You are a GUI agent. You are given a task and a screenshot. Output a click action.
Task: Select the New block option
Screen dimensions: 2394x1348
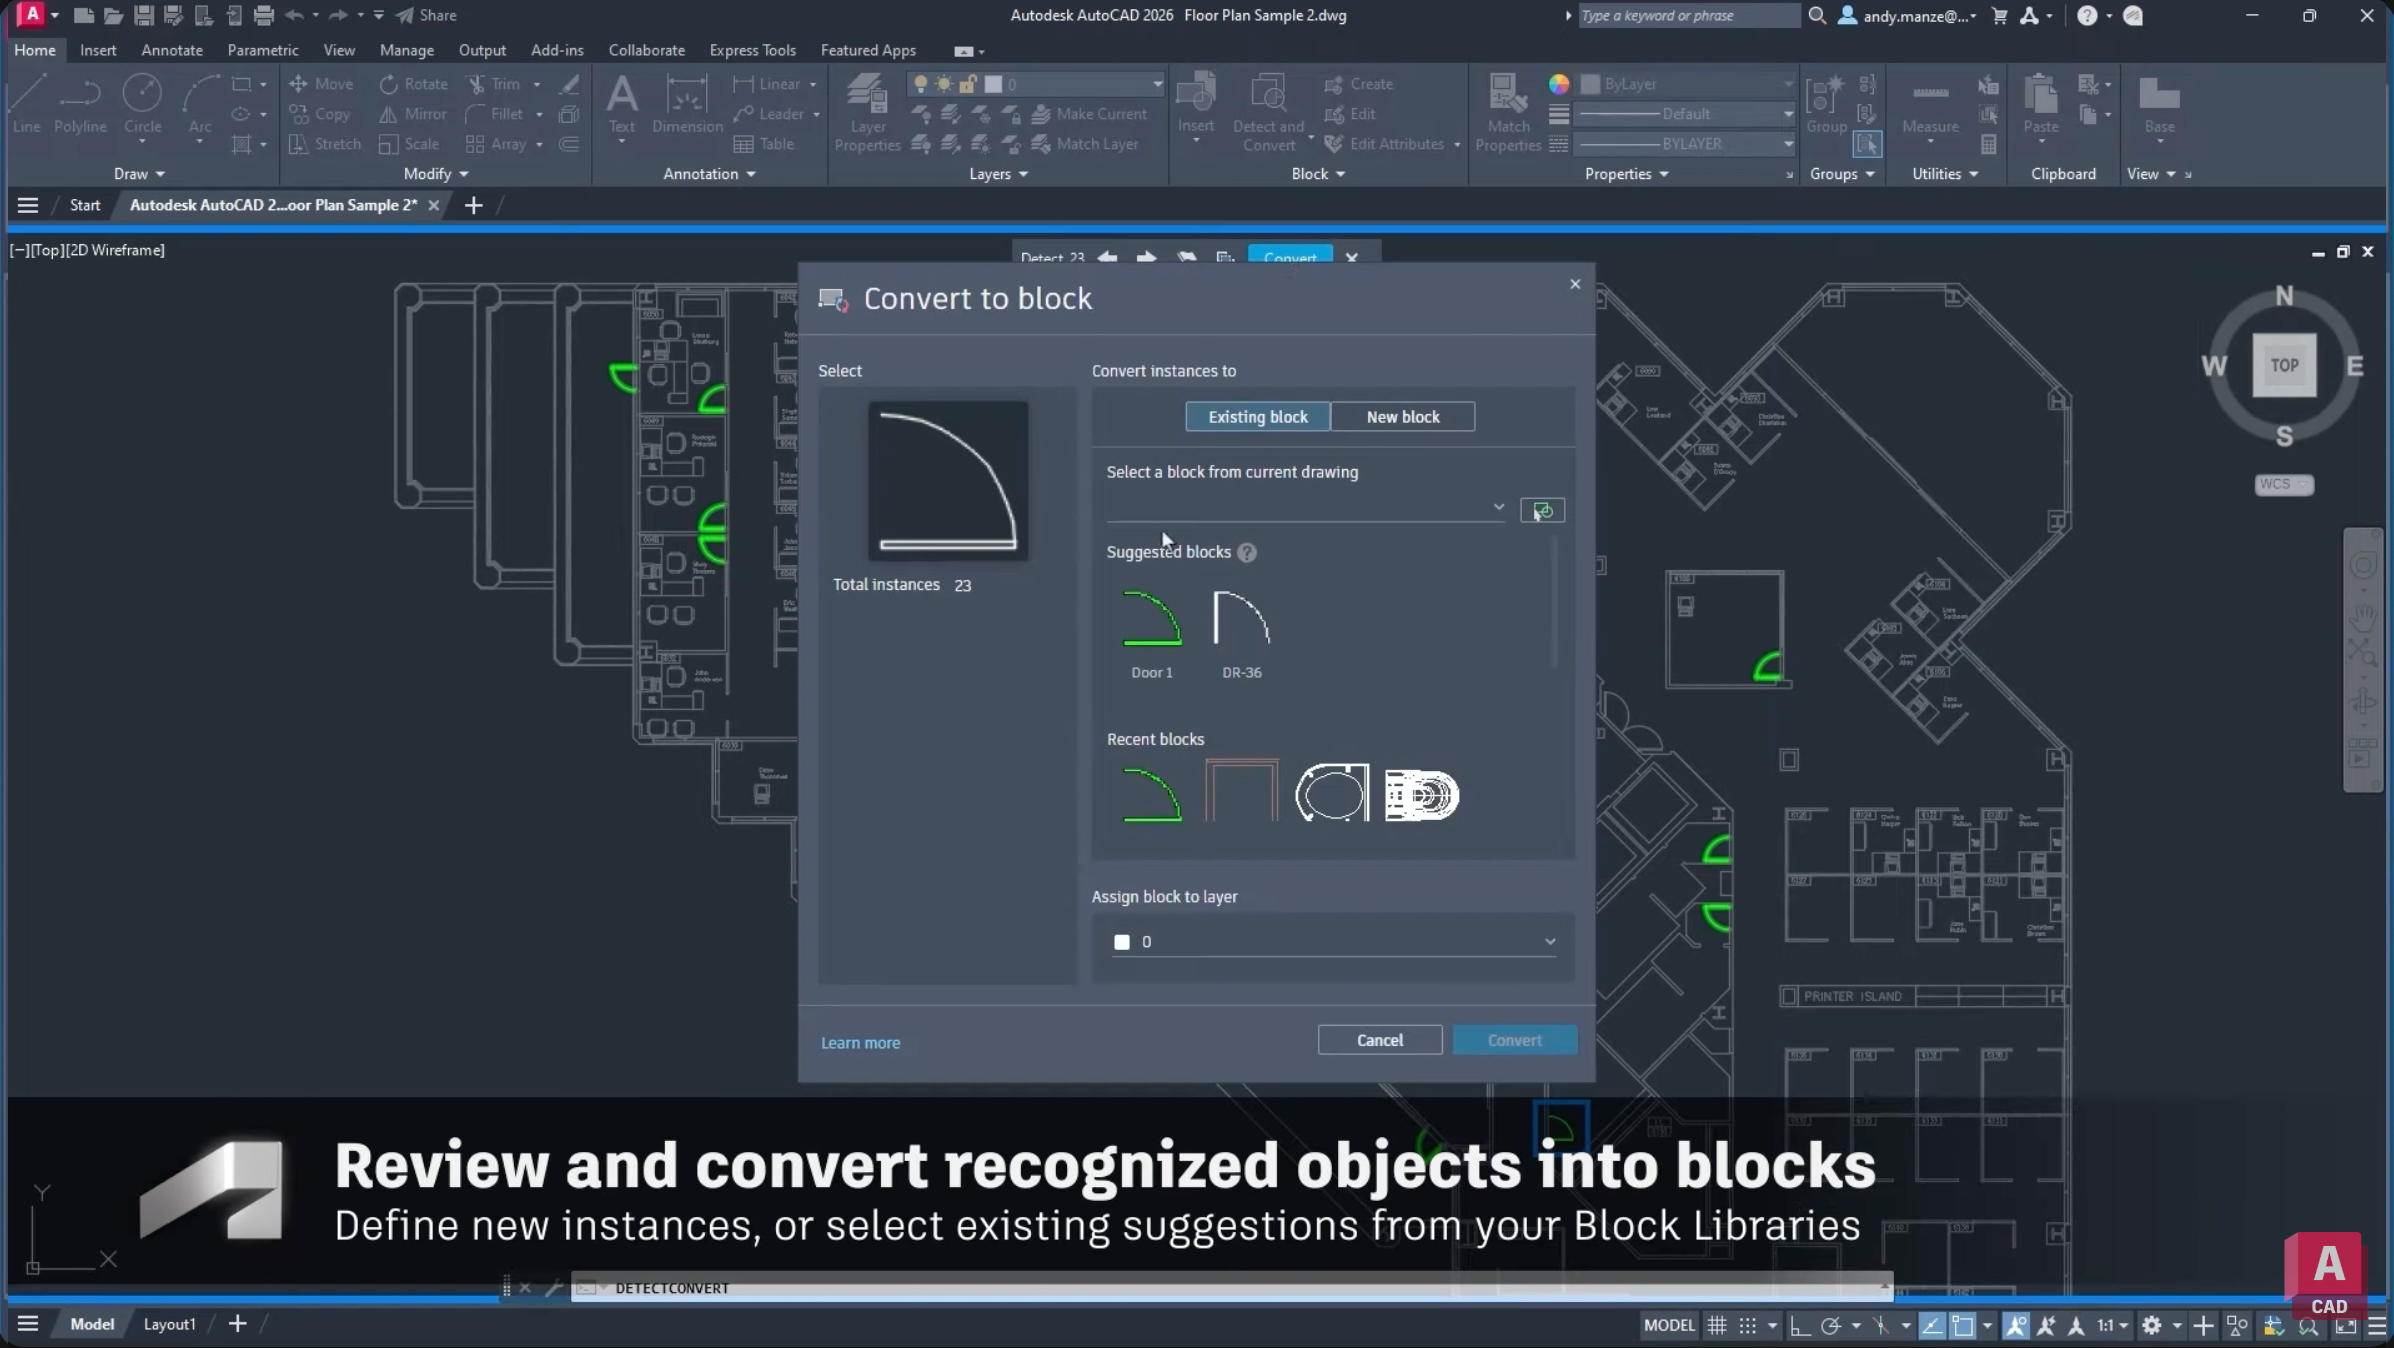click(x=1402, y=417)
